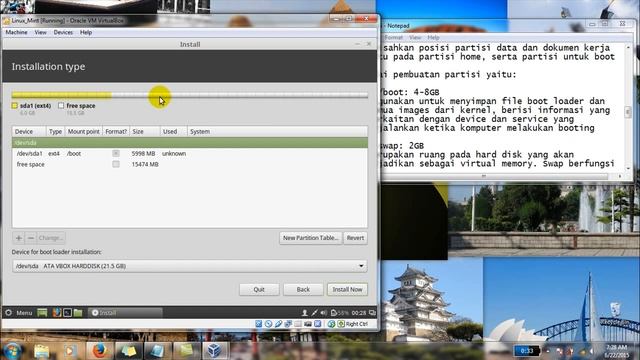Open Windows Media Player taskbar icon
The height and width of the screenshot is (360, 640).
click(70, 351)
